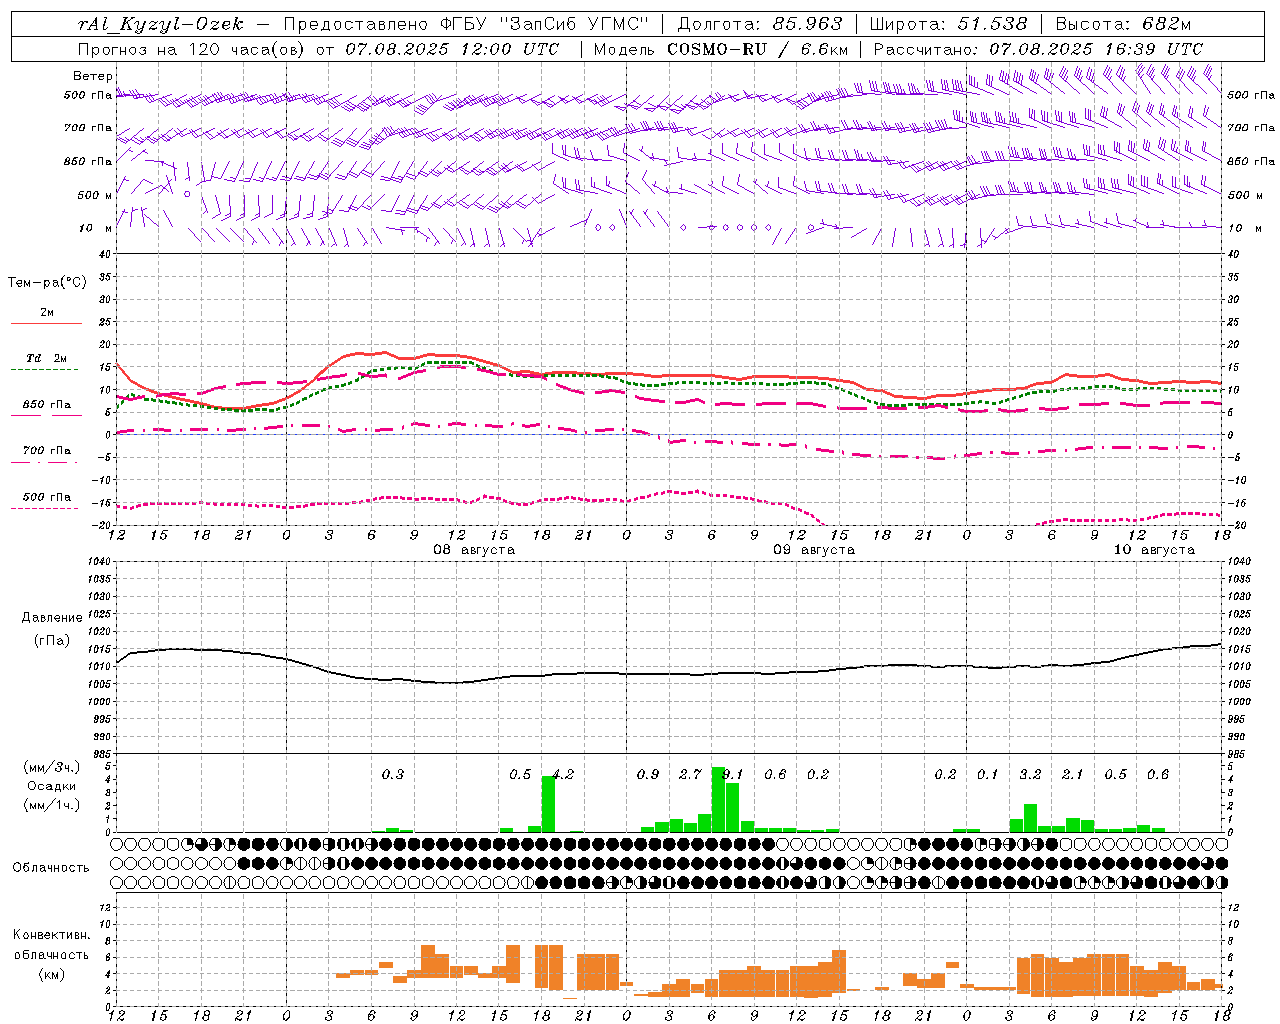Click the computed time Рассчитано: 07.08.2025 16:39 UTC
The width and height of the screenshot is (1280, 1024).
[x=1038, y=49]
